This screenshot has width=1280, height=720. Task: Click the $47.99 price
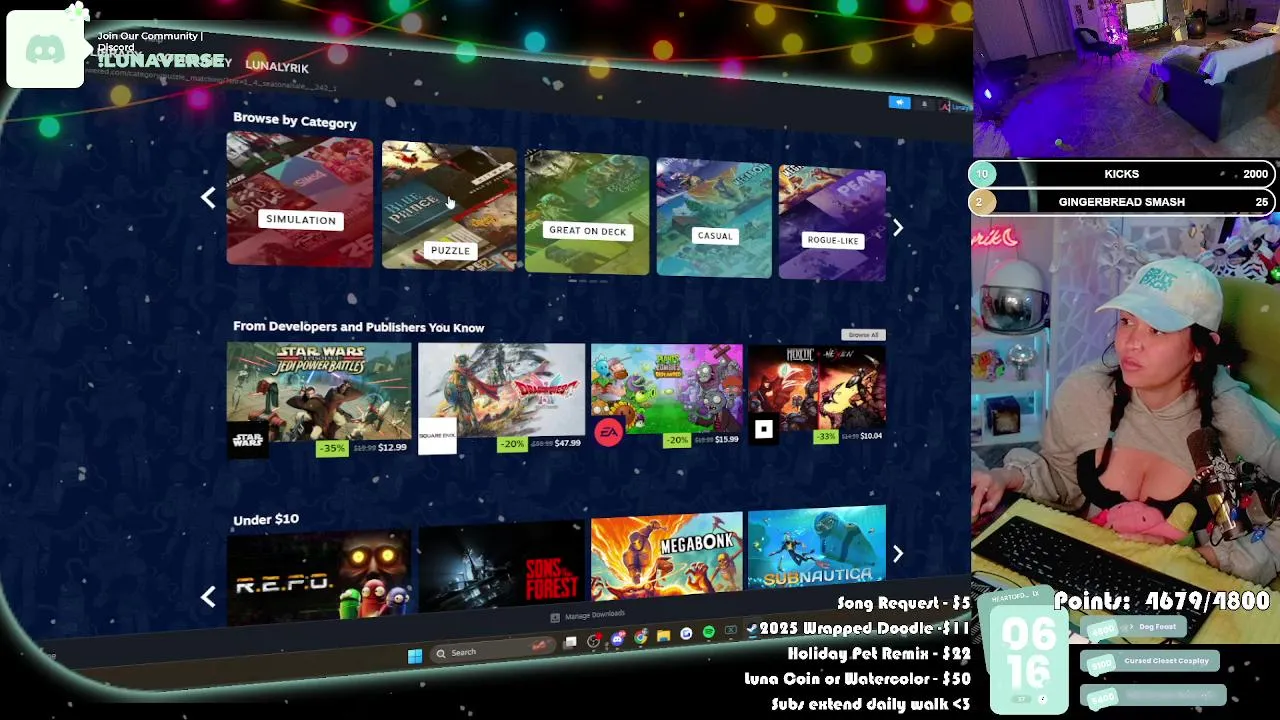(567, 443)
